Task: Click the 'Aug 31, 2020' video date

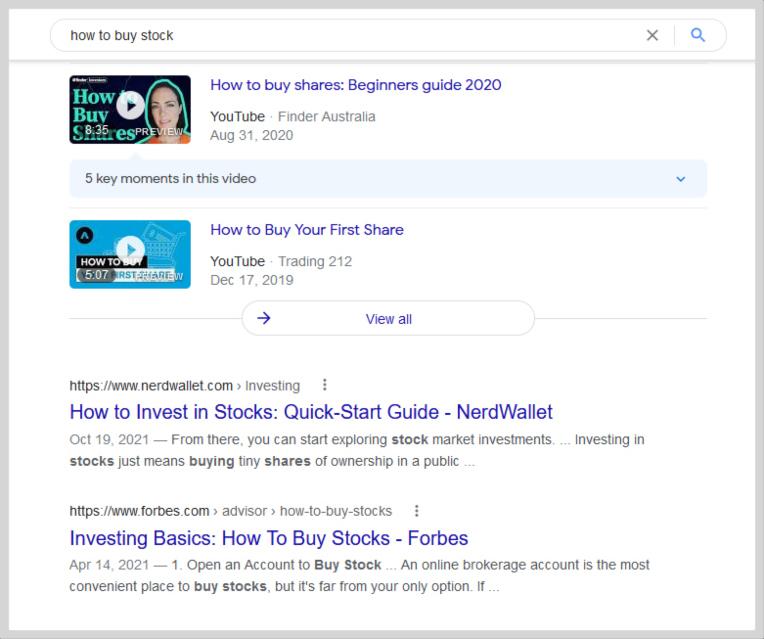Action: click(251, 135)
